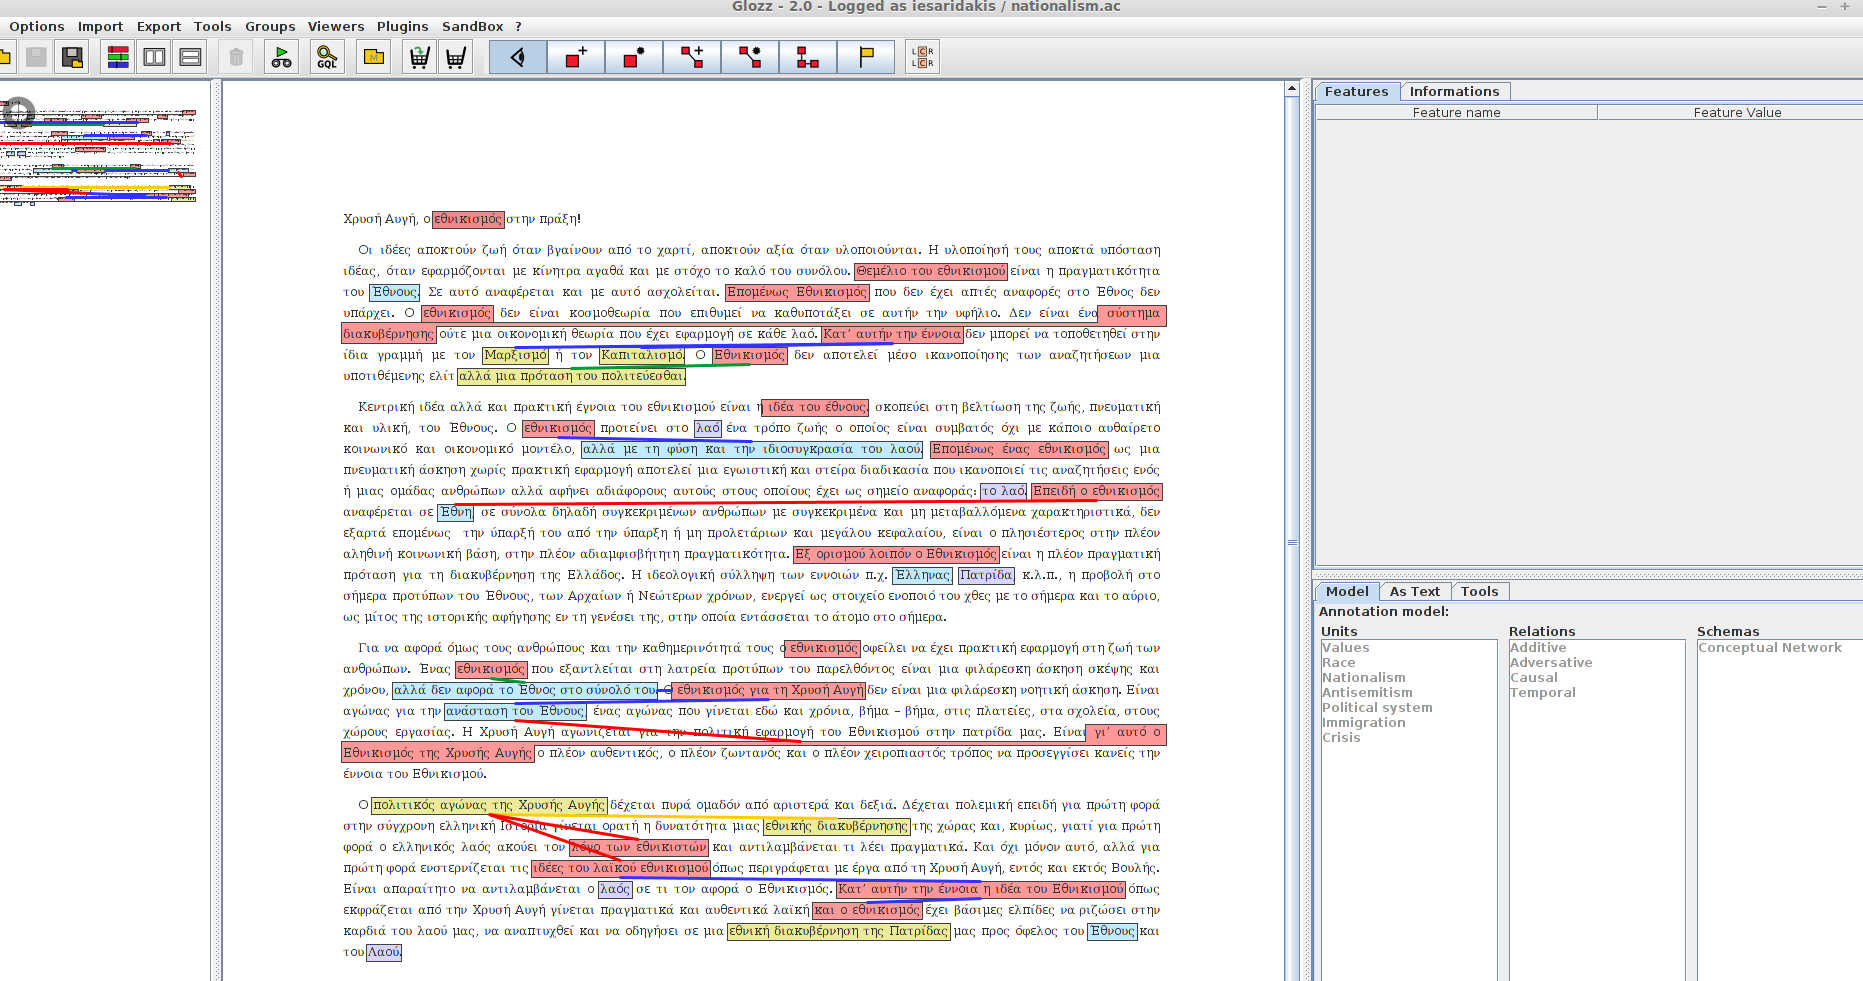Select the eye view mode tool
This screenshot has width=1863, height=981.
[x=518, y=57]
